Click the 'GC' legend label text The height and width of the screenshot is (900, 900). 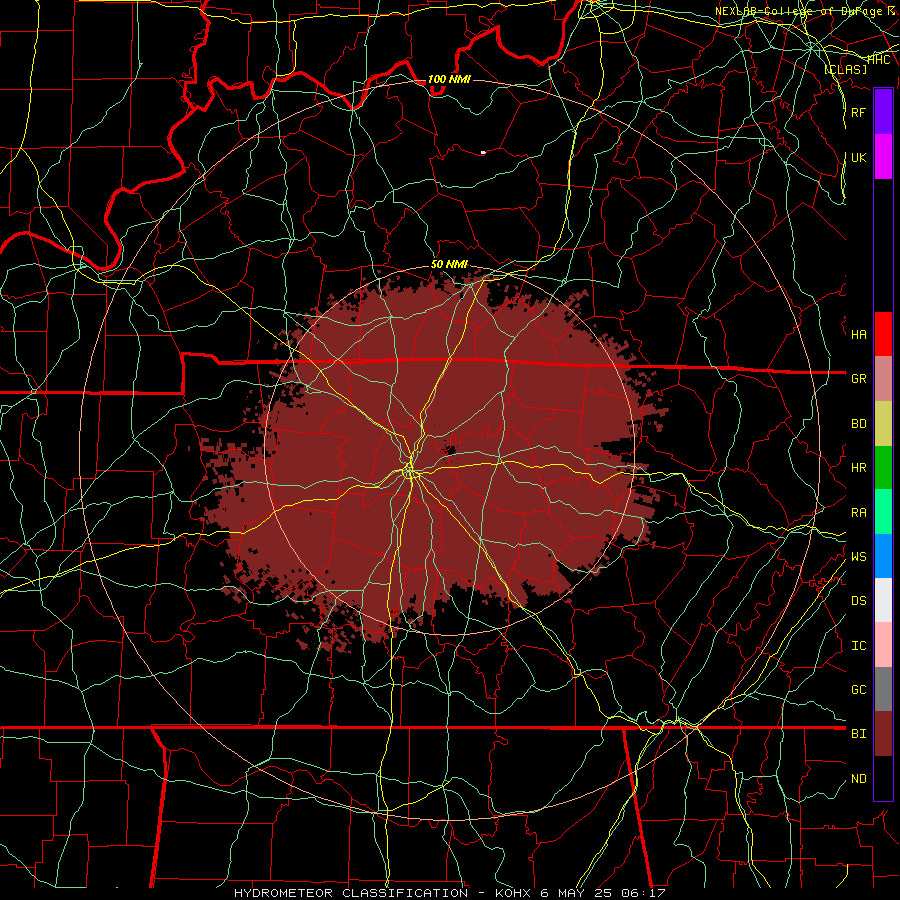[858, 690]
